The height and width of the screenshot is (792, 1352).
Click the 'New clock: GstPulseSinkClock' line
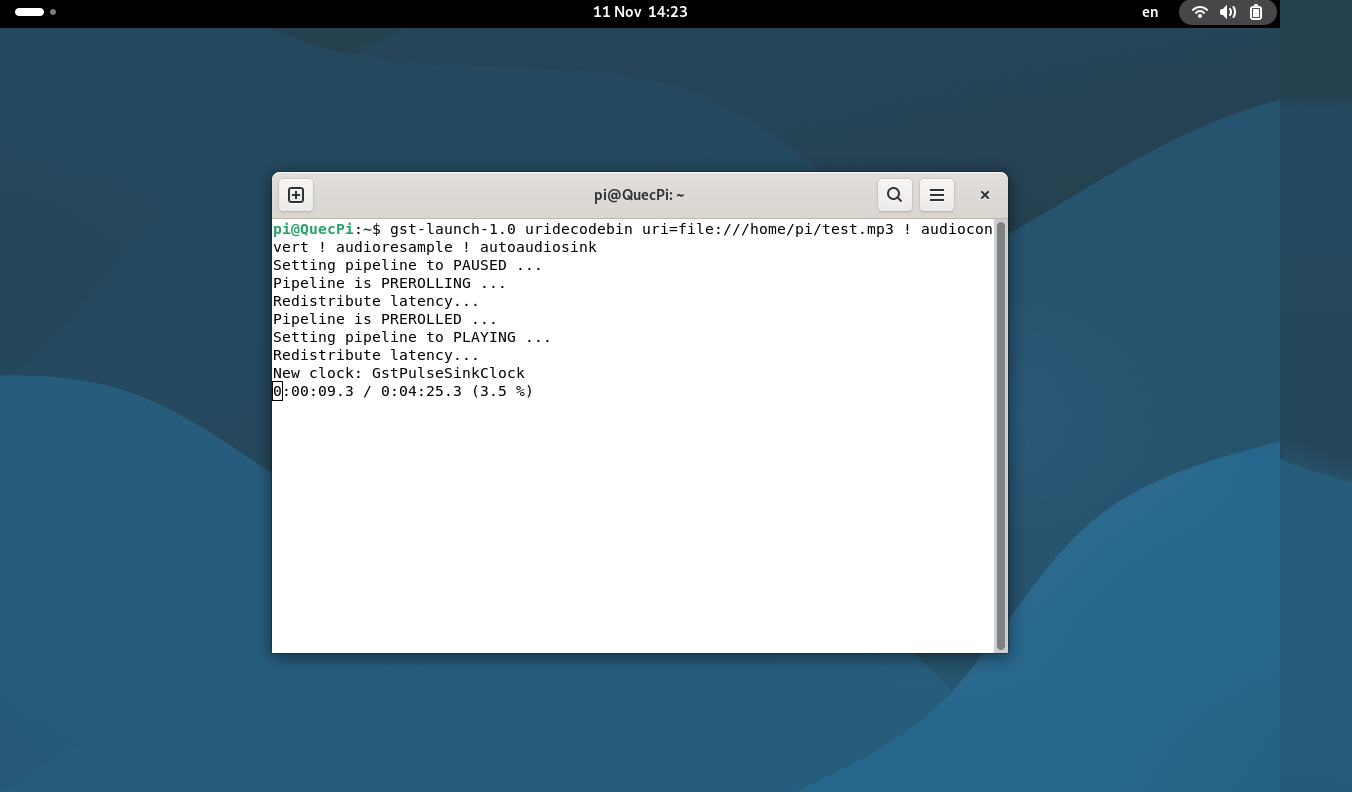pos(398,373)
